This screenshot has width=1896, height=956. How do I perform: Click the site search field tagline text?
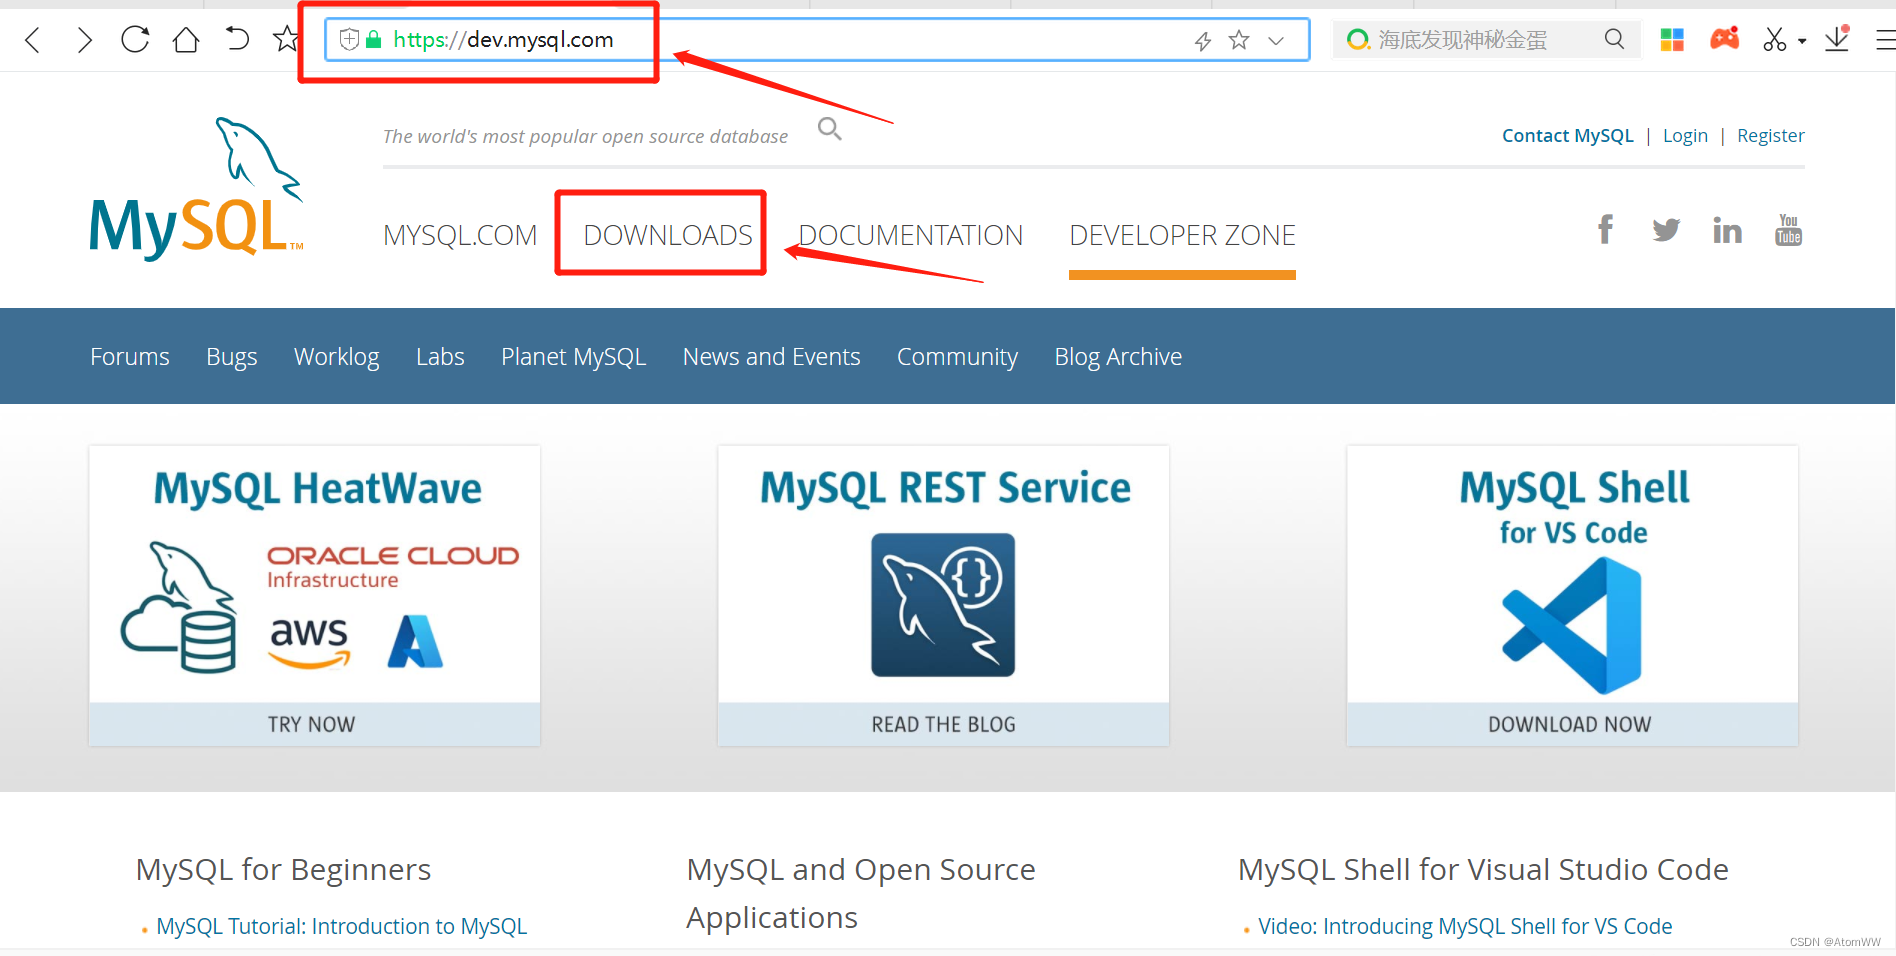click(x=585, y=136)
